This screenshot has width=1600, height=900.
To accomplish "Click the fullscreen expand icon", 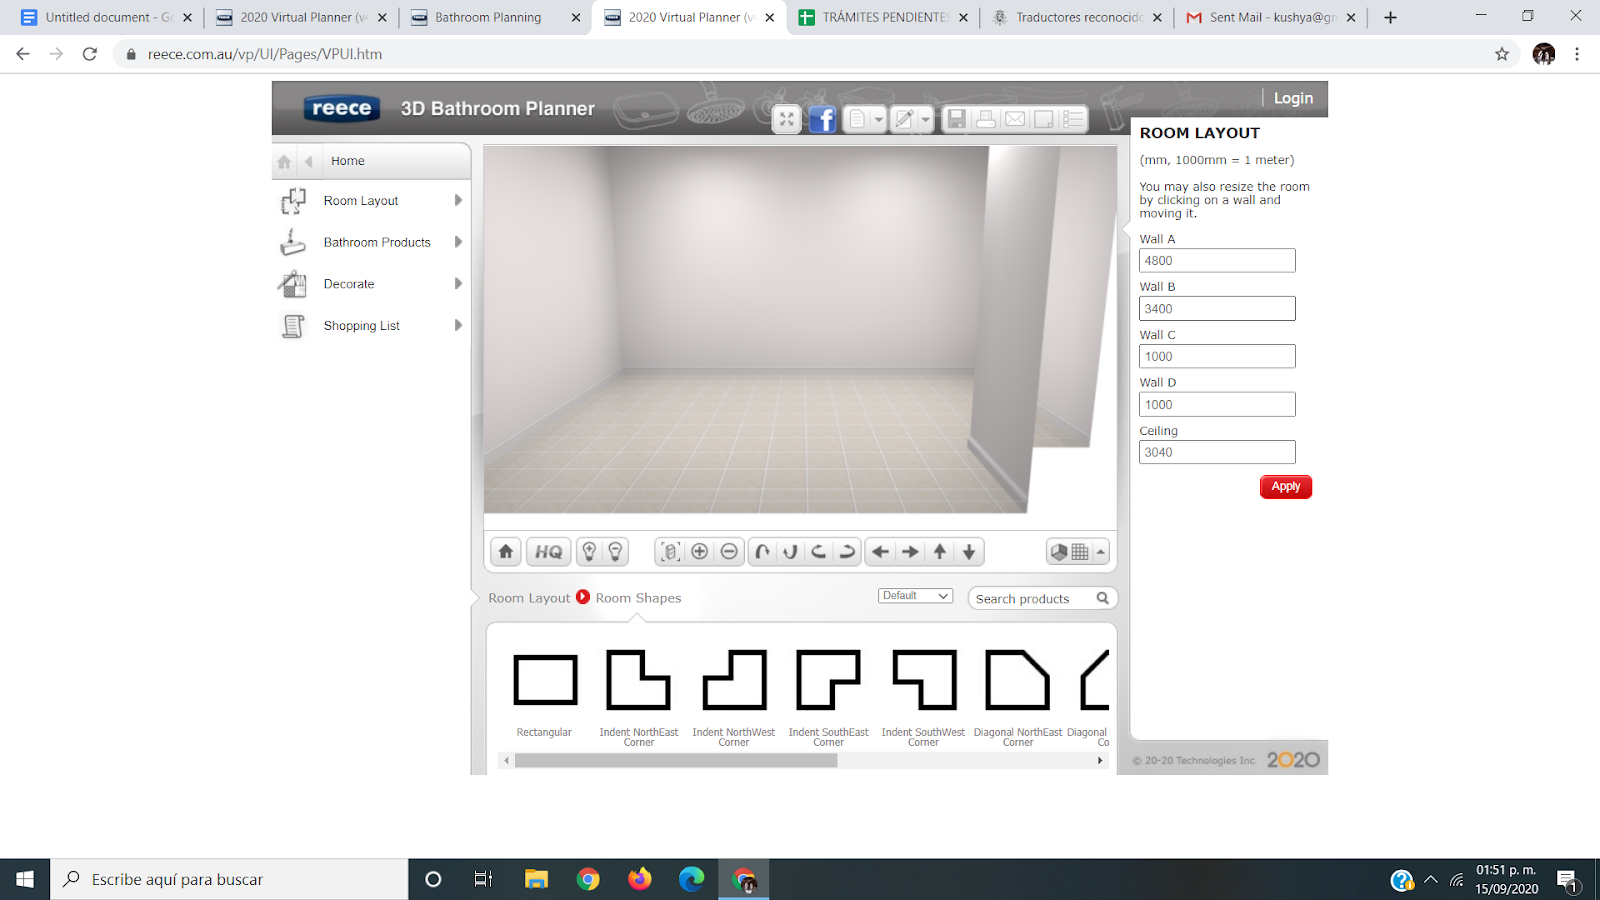I will pos(787,120).
